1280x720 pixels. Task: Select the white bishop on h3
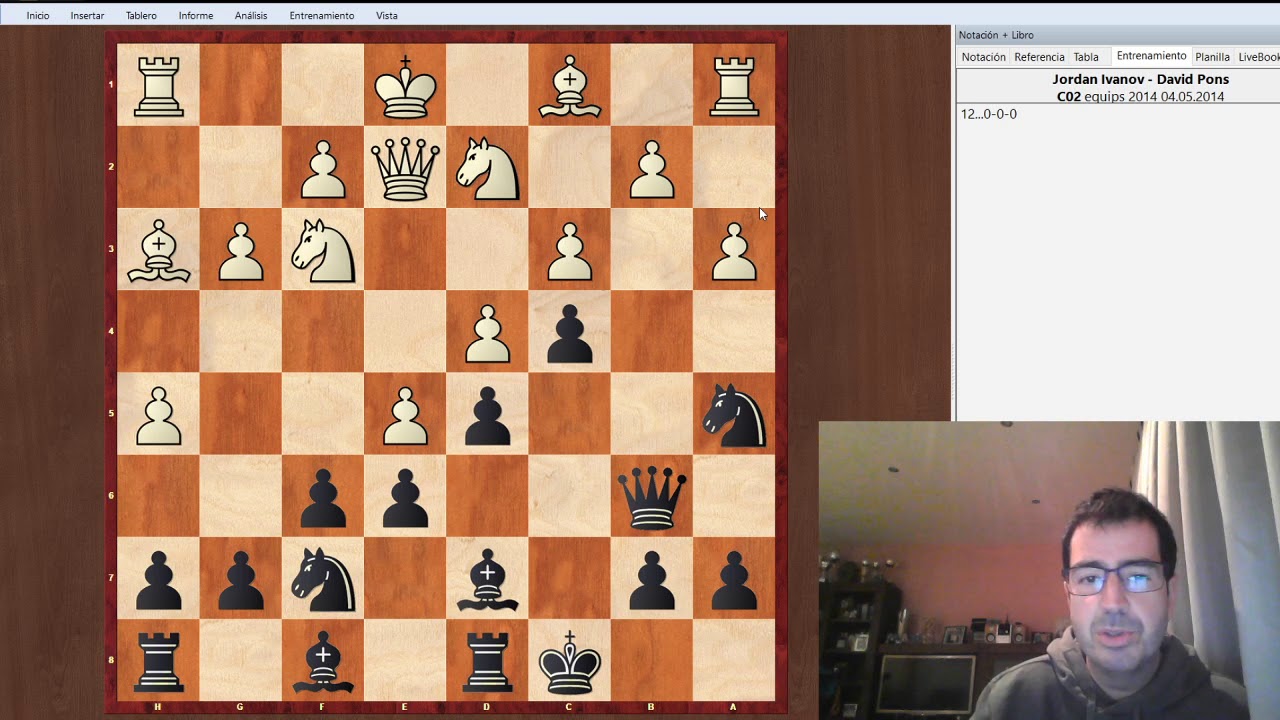pos(158,252)
